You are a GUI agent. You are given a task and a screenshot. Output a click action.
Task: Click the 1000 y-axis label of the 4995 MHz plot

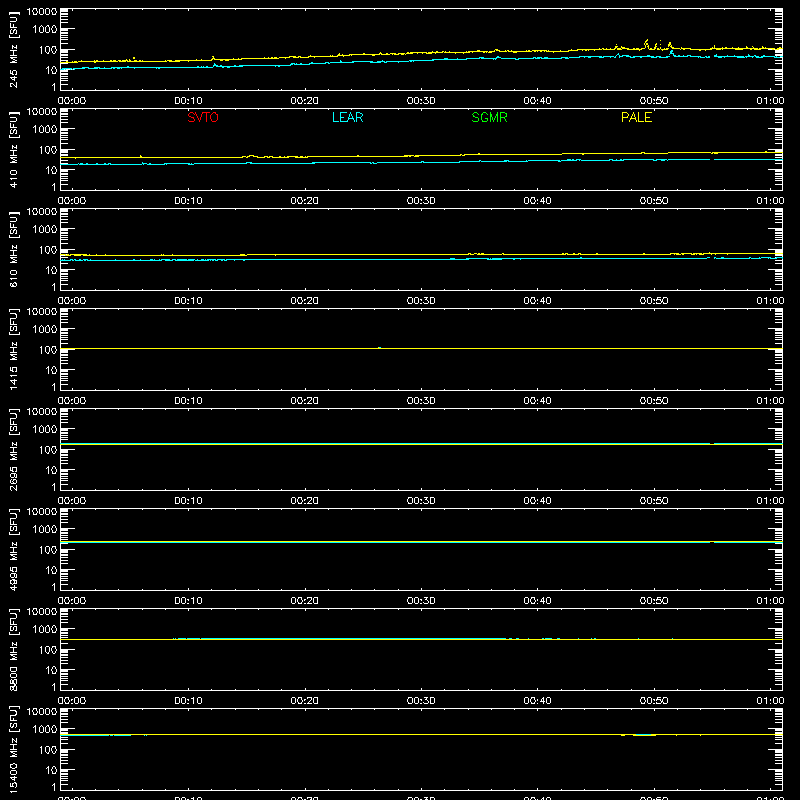pyautogui.click(x=45, y=530)
